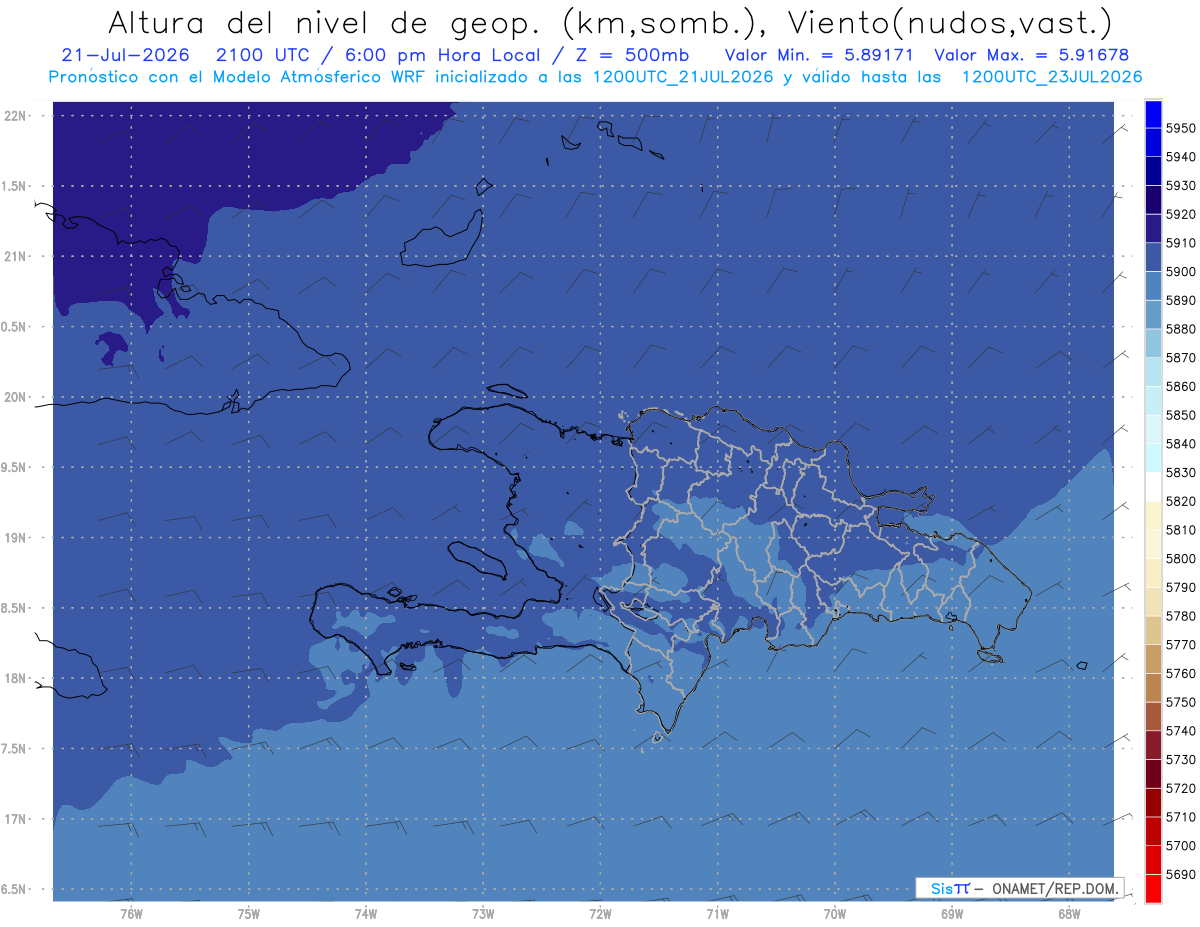Image resolution: width=1200 pixels, height=927 pixels.
Task: Pick the legend color band between 5700 and 5710
Action: coord(1153,831)
